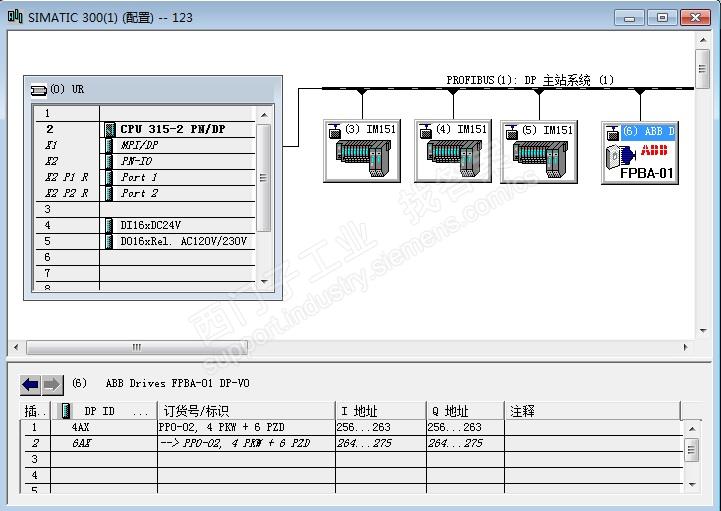Select the (5) IM151 slave station icon

(539, 152)
